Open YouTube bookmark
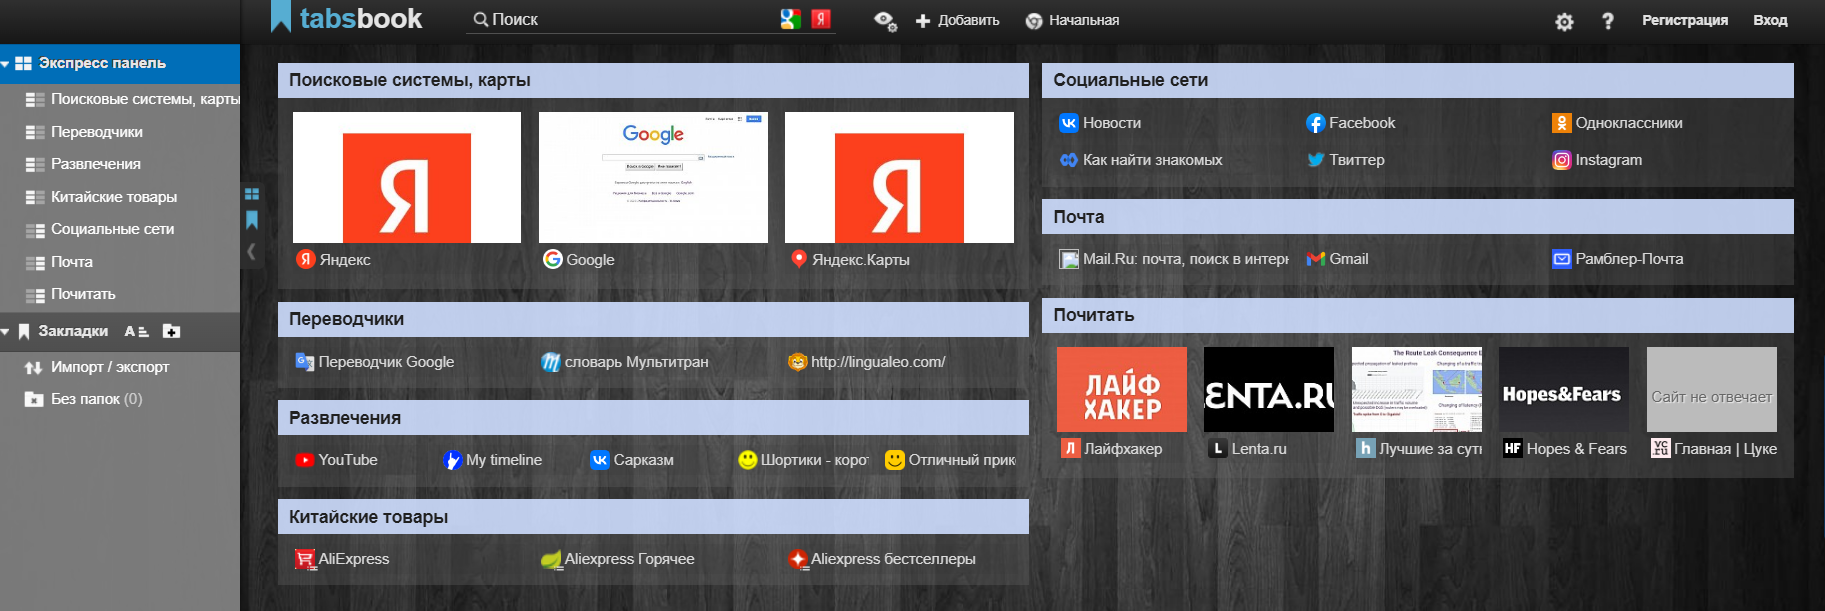1825x611 pixels. click(x=336, y=460)
